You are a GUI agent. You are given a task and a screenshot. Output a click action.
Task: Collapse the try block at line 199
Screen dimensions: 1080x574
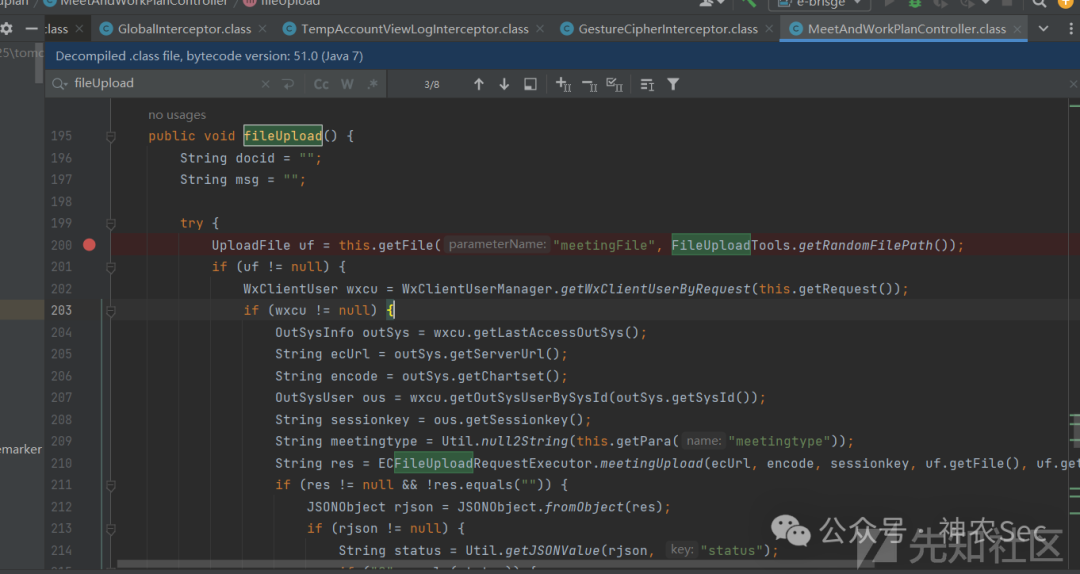[111, 223]
